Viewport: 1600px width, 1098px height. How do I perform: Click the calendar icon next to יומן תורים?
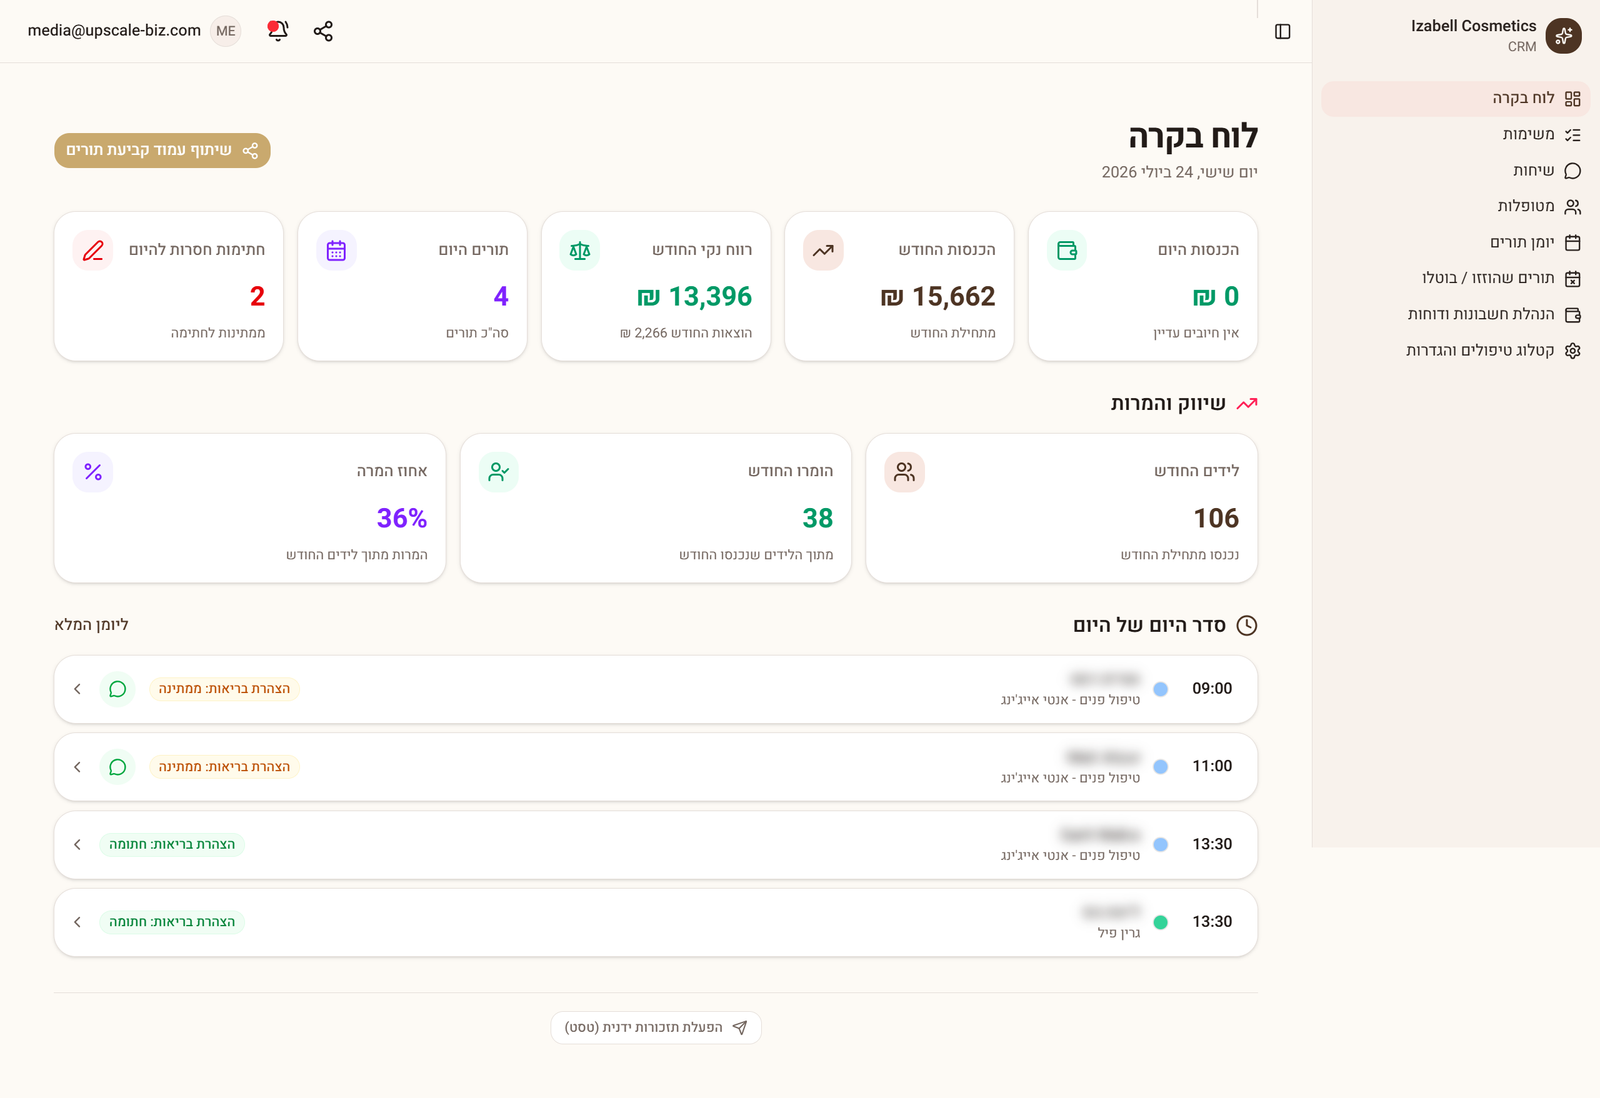(x=1572, y=242)
